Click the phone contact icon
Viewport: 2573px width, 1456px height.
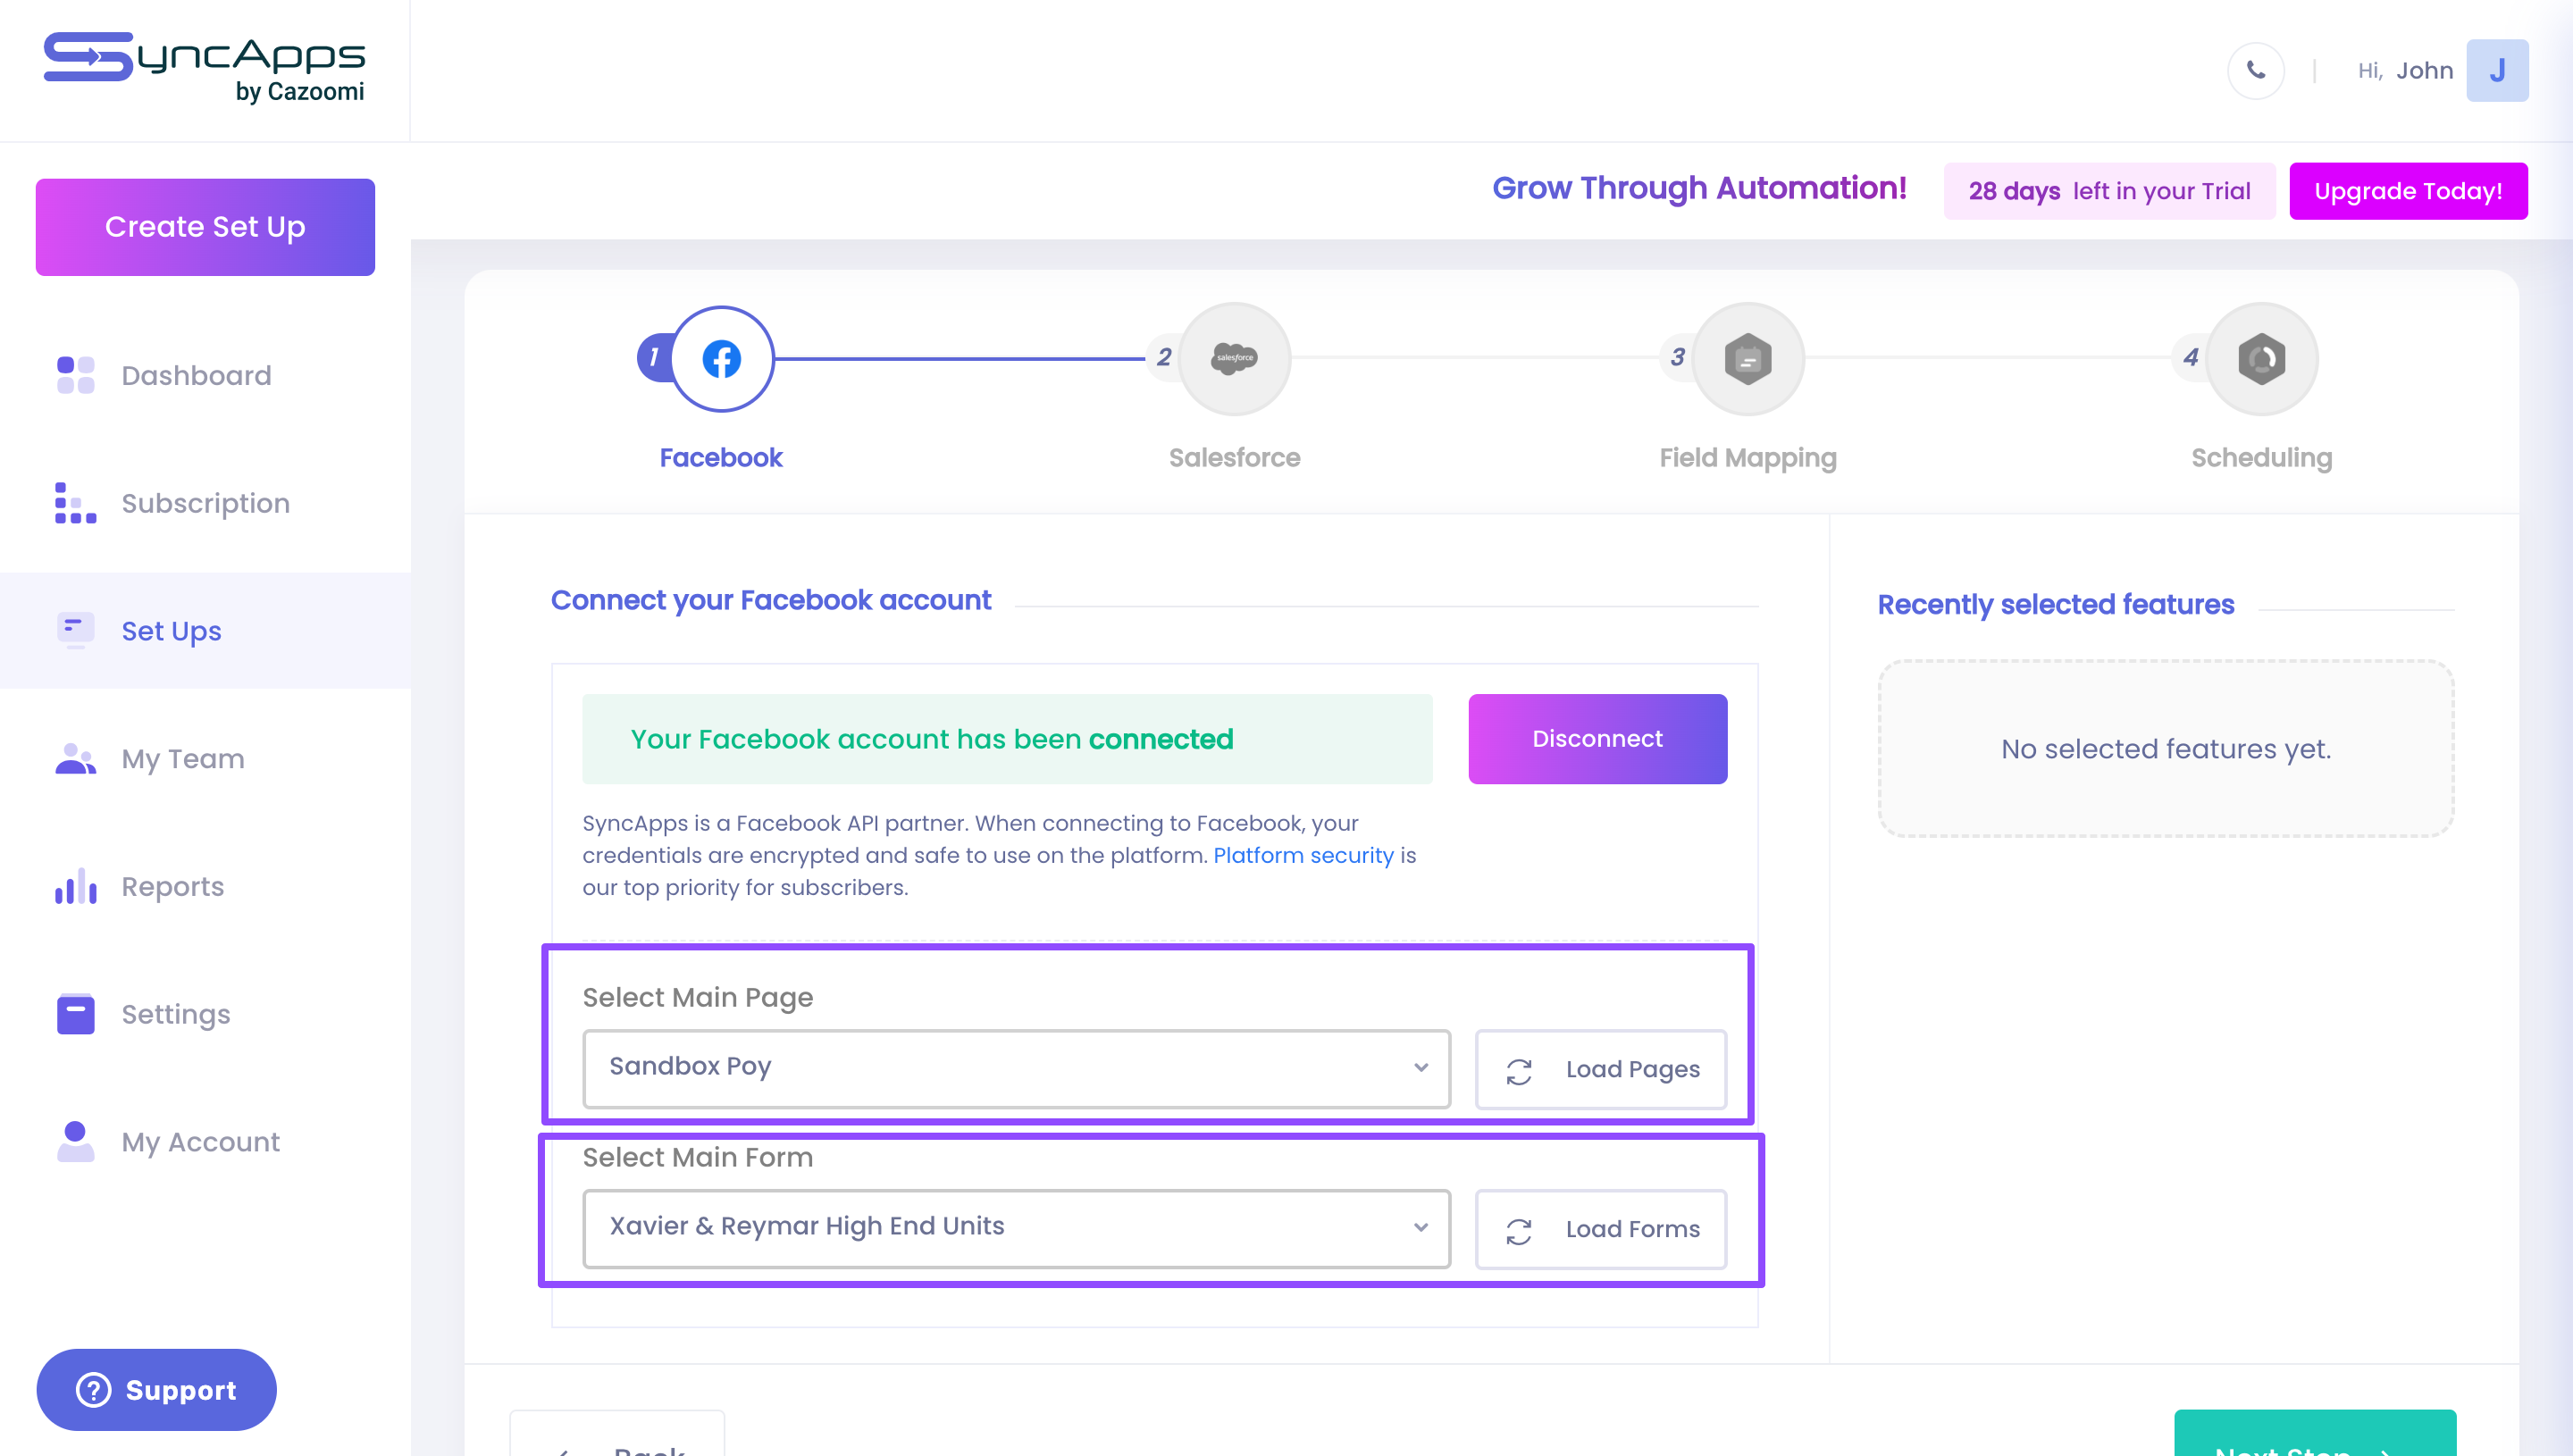click(2256, 70)
